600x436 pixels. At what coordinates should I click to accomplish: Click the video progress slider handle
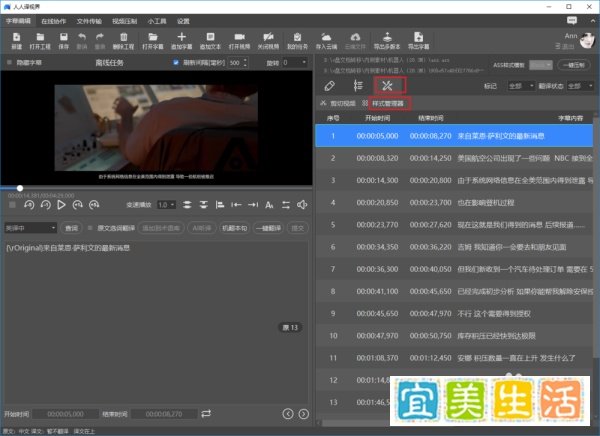[20, 188]
